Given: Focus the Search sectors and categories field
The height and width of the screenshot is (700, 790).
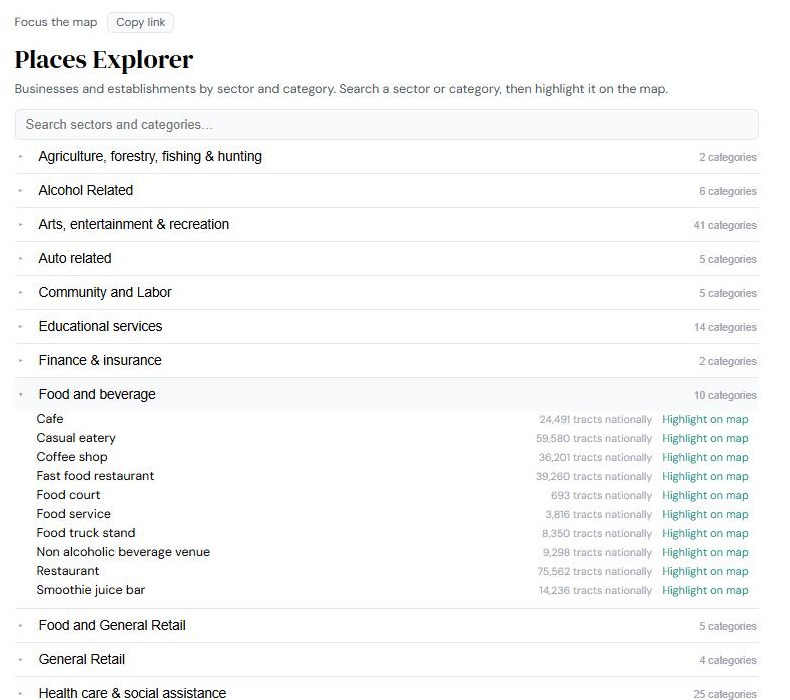Looking at the screenshot, I should point(386,124).
